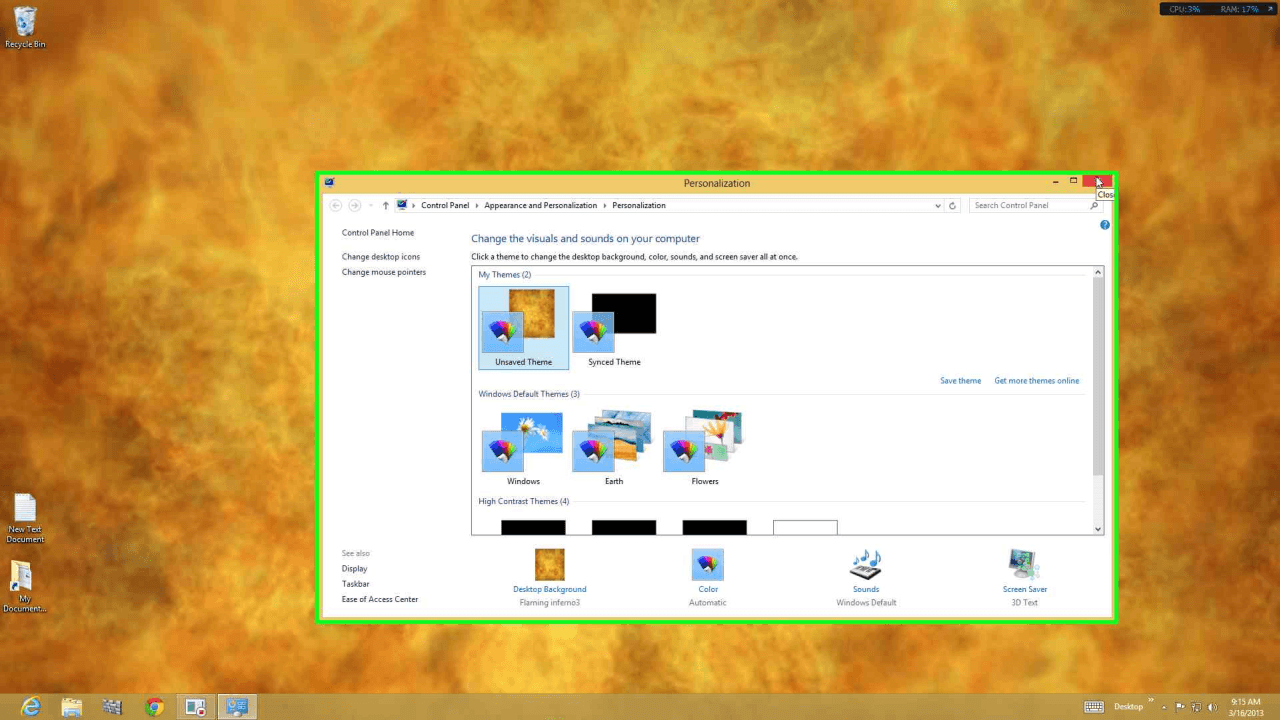This screenshot has width=1280, height=720.
Task: Open the Sounds settings icon
Action: pos(866,565)
